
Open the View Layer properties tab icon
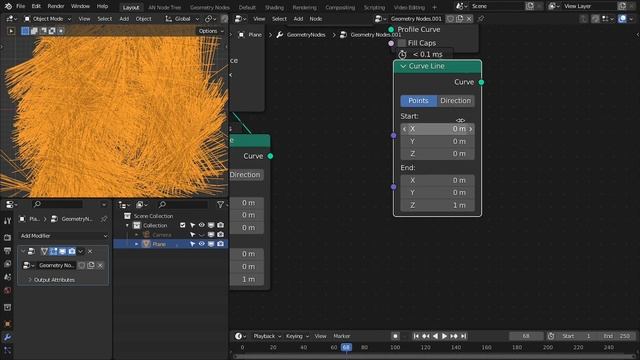7,264
